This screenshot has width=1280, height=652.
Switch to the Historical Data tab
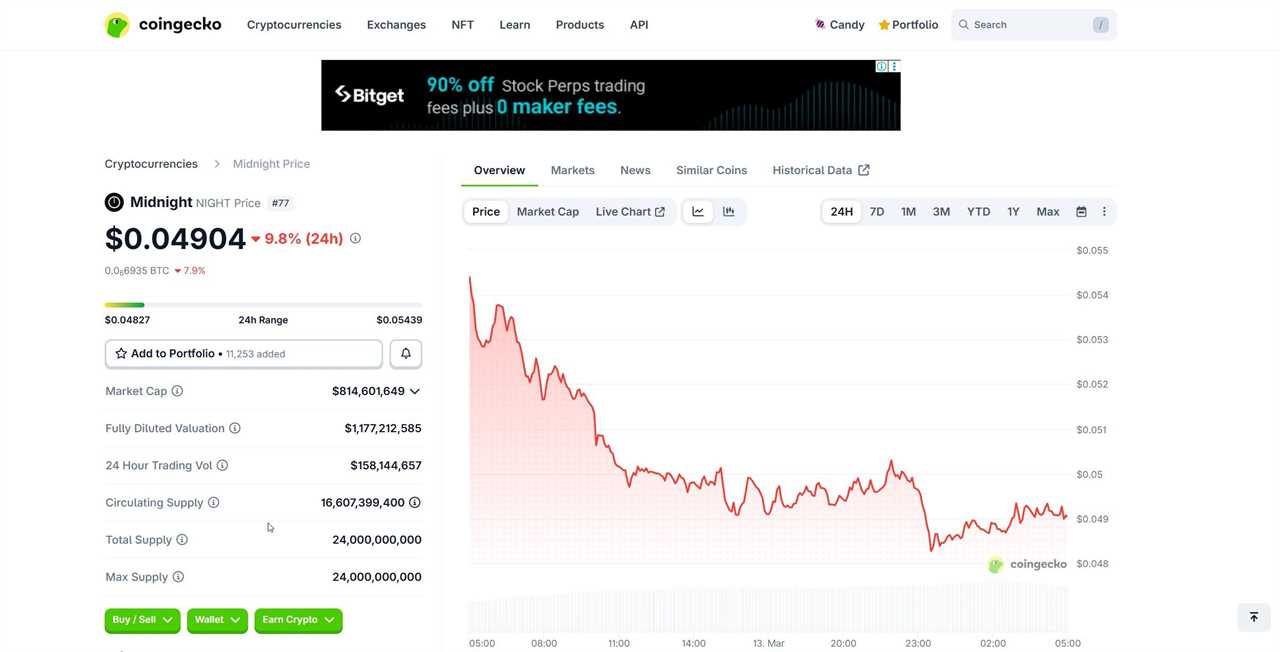point(812,170)
